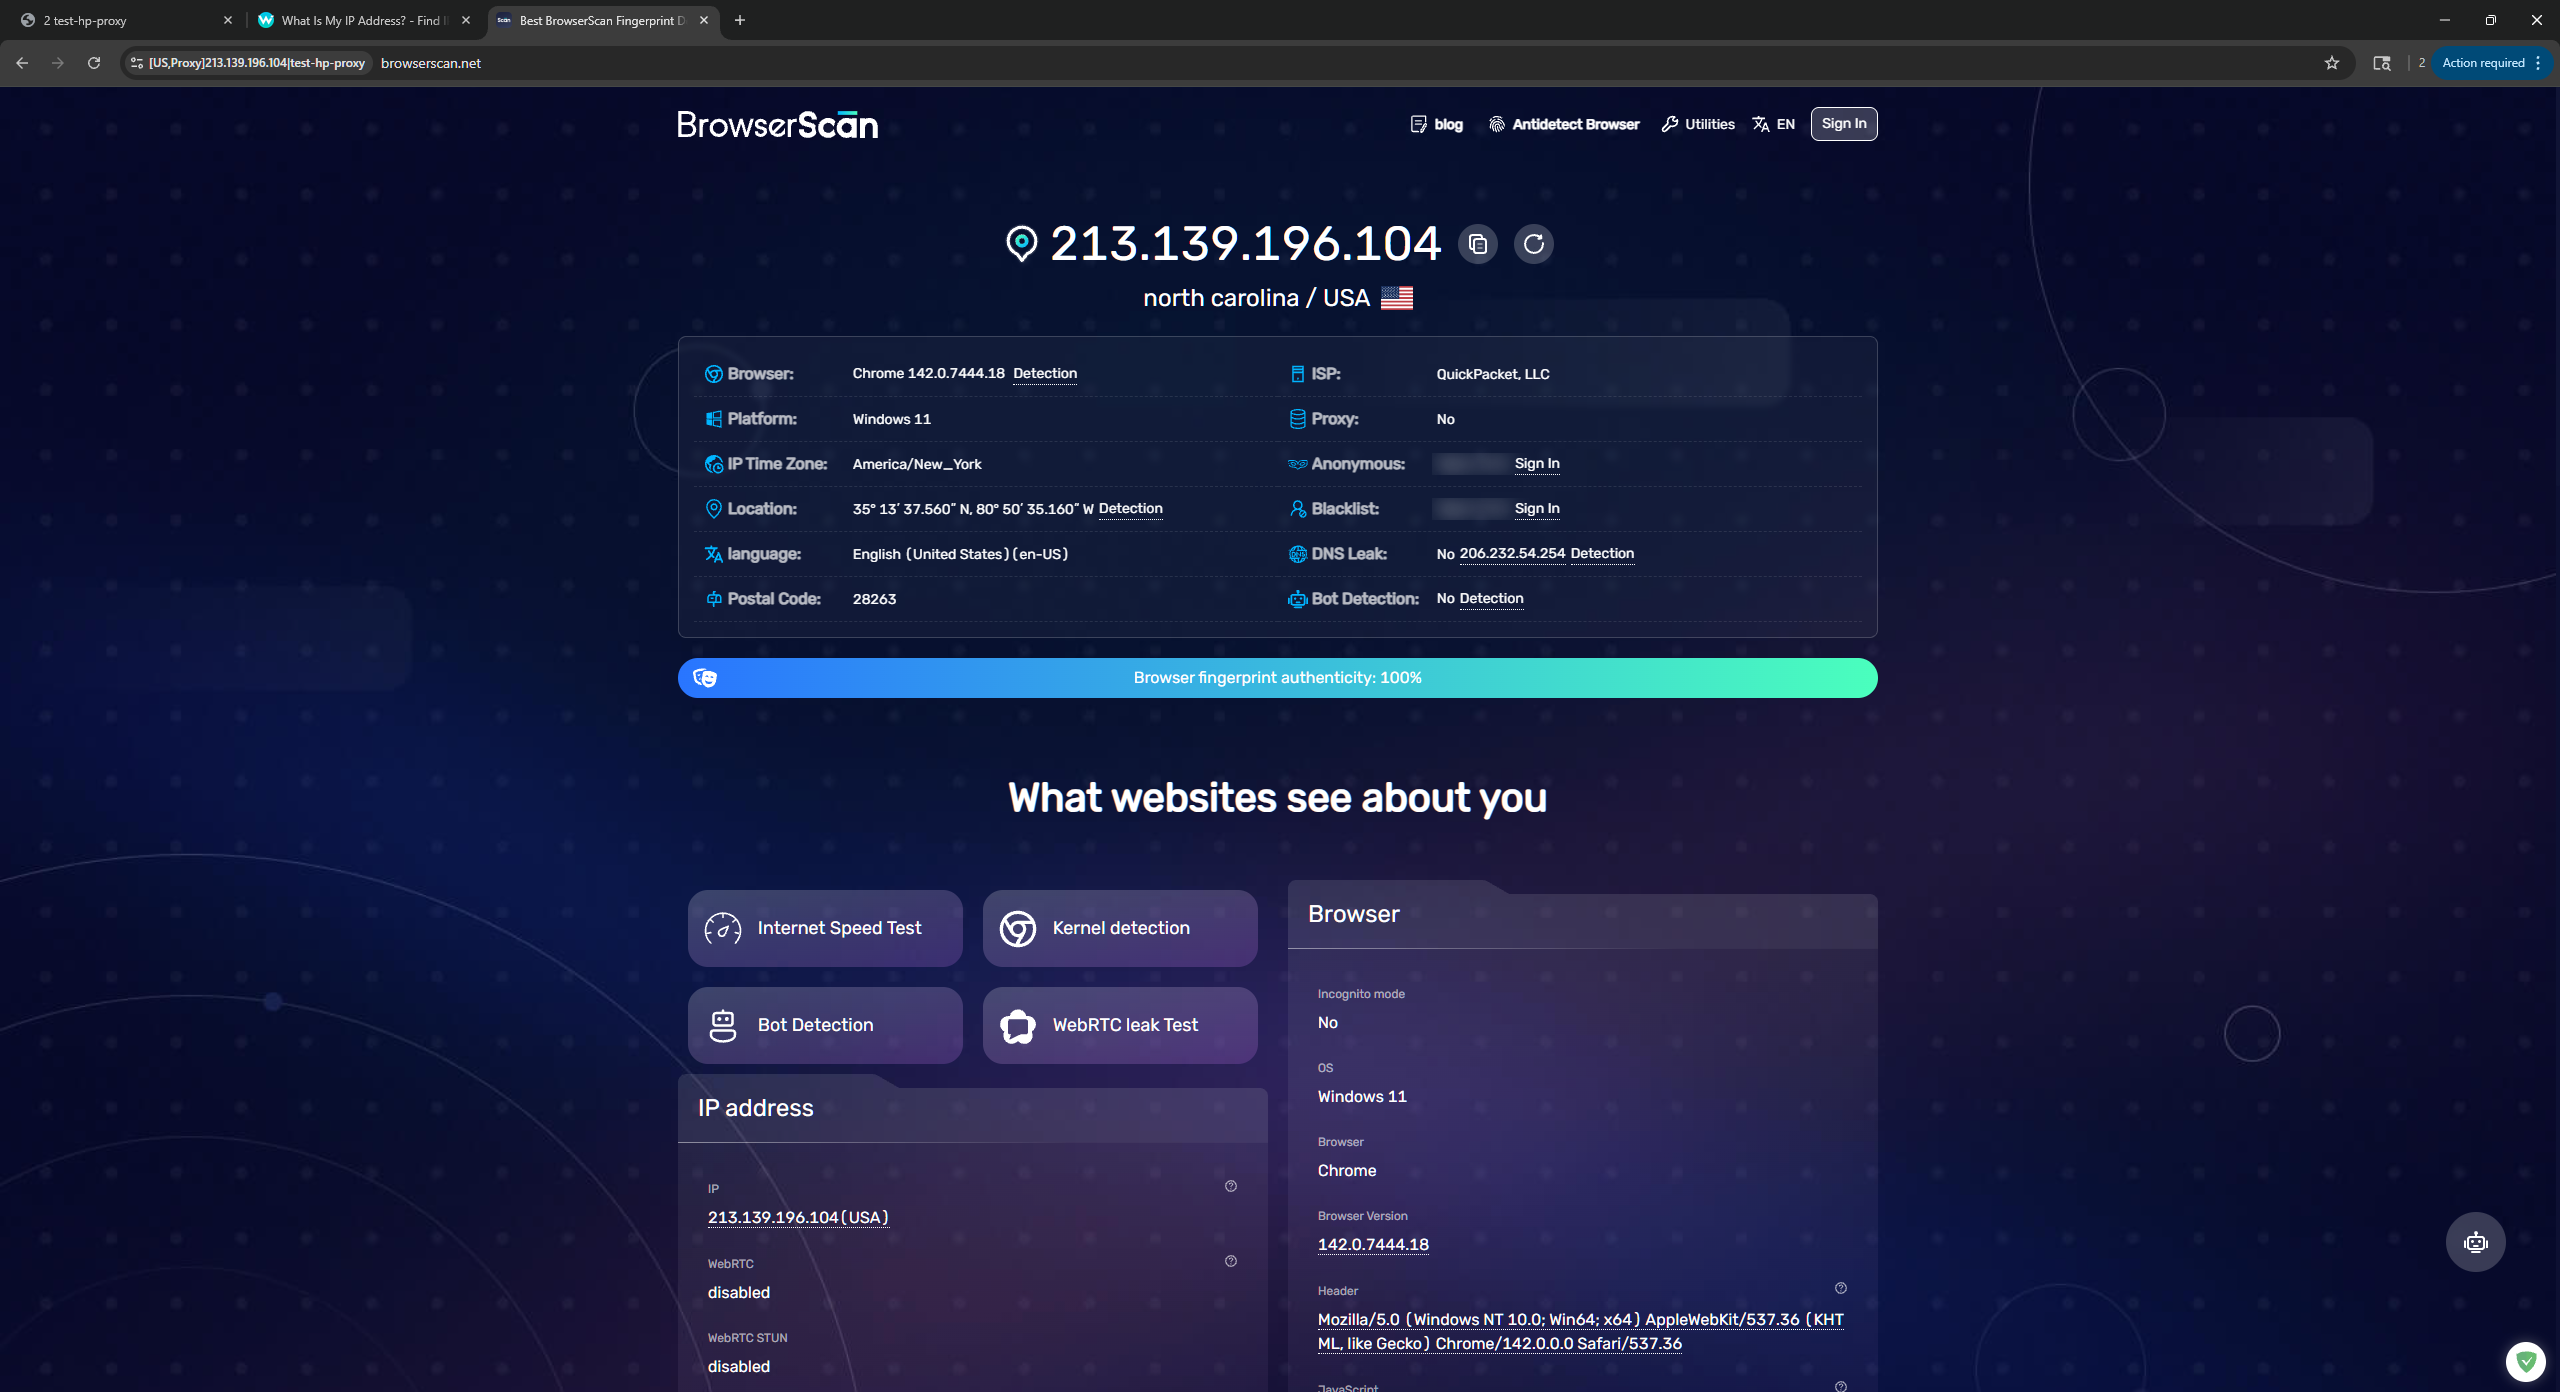
Task: Bookmark this page with star icon
Action: (2332, 63)
